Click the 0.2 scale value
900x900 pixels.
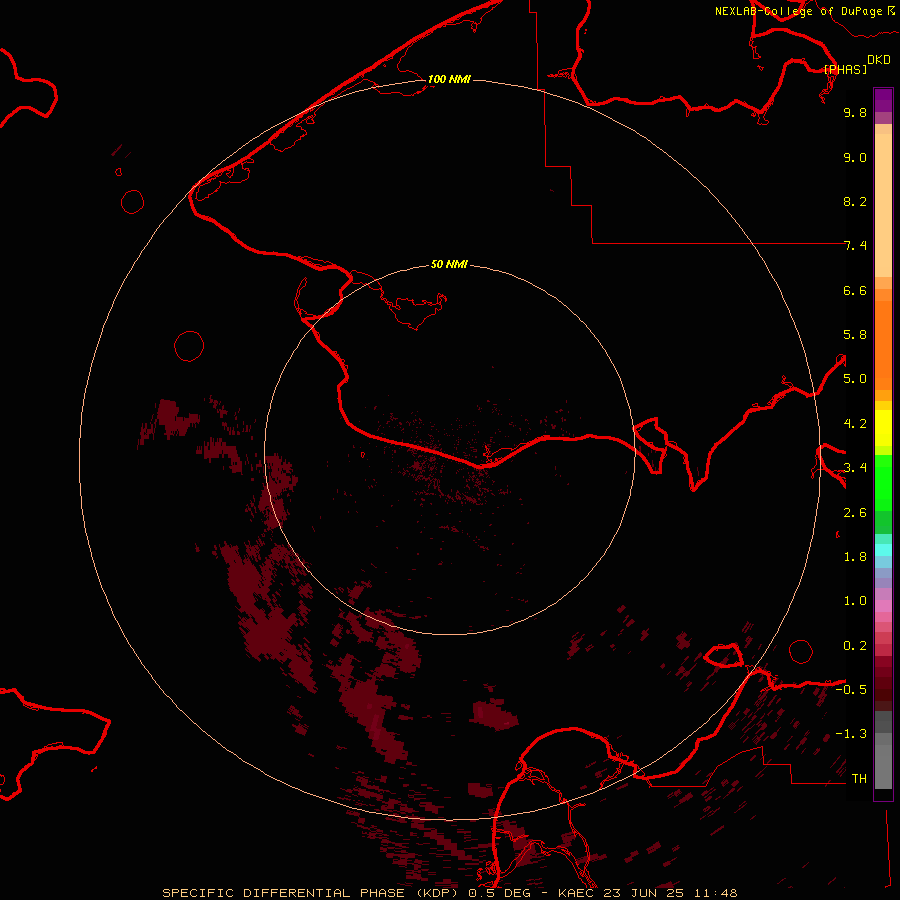coord(855,646)
